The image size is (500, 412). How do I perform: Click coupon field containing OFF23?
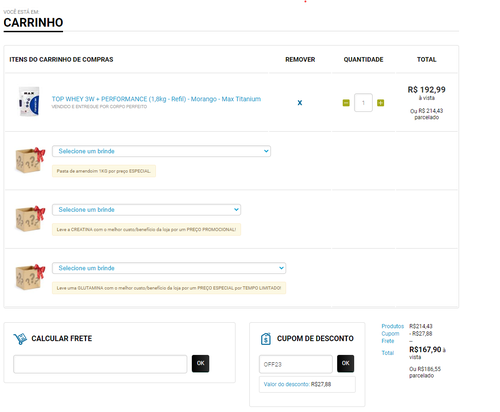pyautogui.click(x=296, y=364)
